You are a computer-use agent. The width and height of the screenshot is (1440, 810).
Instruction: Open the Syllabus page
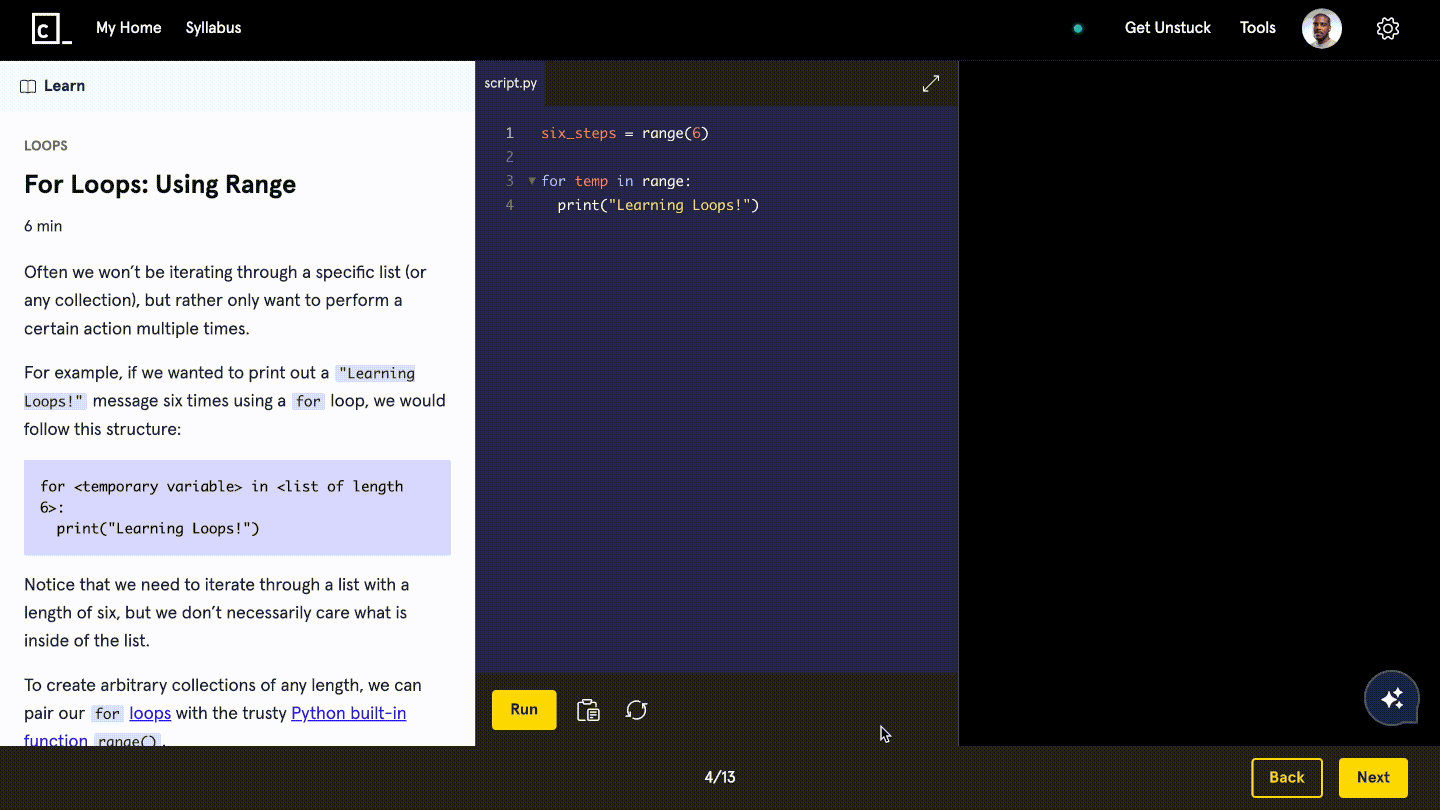(213, 28)
